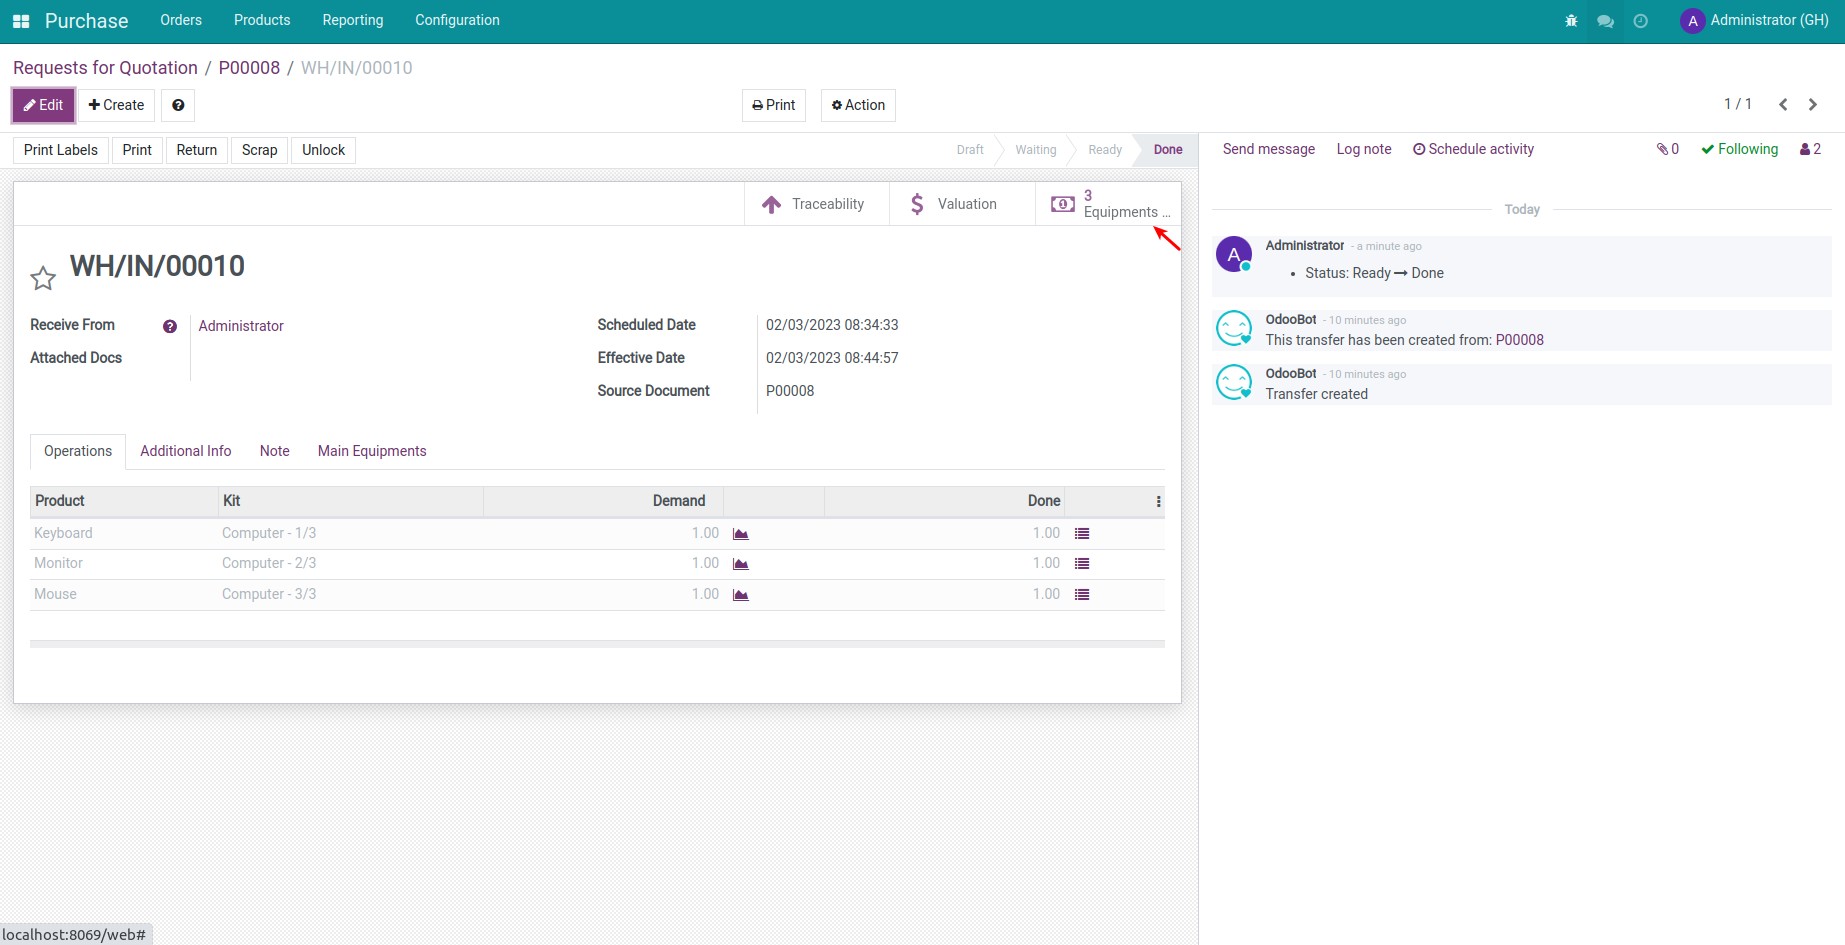Toggle the Following subscription status

tap(1739, 149)
